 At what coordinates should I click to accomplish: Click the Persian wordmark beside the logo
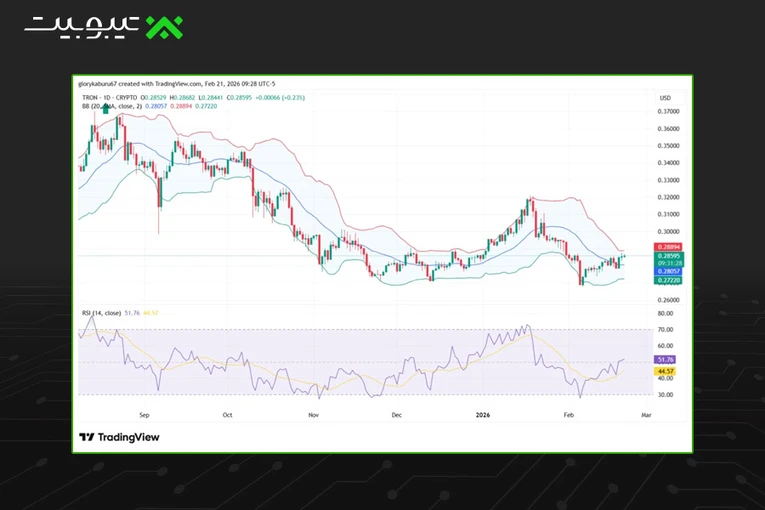click(x=82, y=27)
